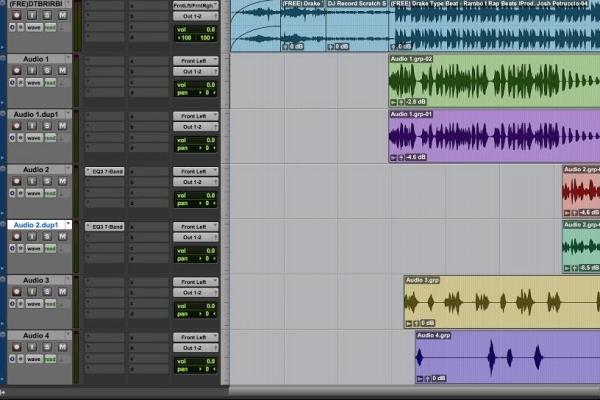Screen dimensions: 600x400
Task: Click the pan value on Audio 4
Action: (x=209, y=369)
